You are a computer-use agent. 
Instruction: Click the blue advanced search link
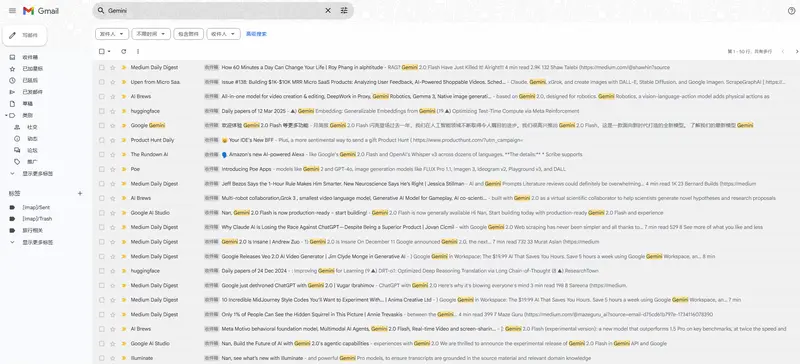tap(256, 34)
